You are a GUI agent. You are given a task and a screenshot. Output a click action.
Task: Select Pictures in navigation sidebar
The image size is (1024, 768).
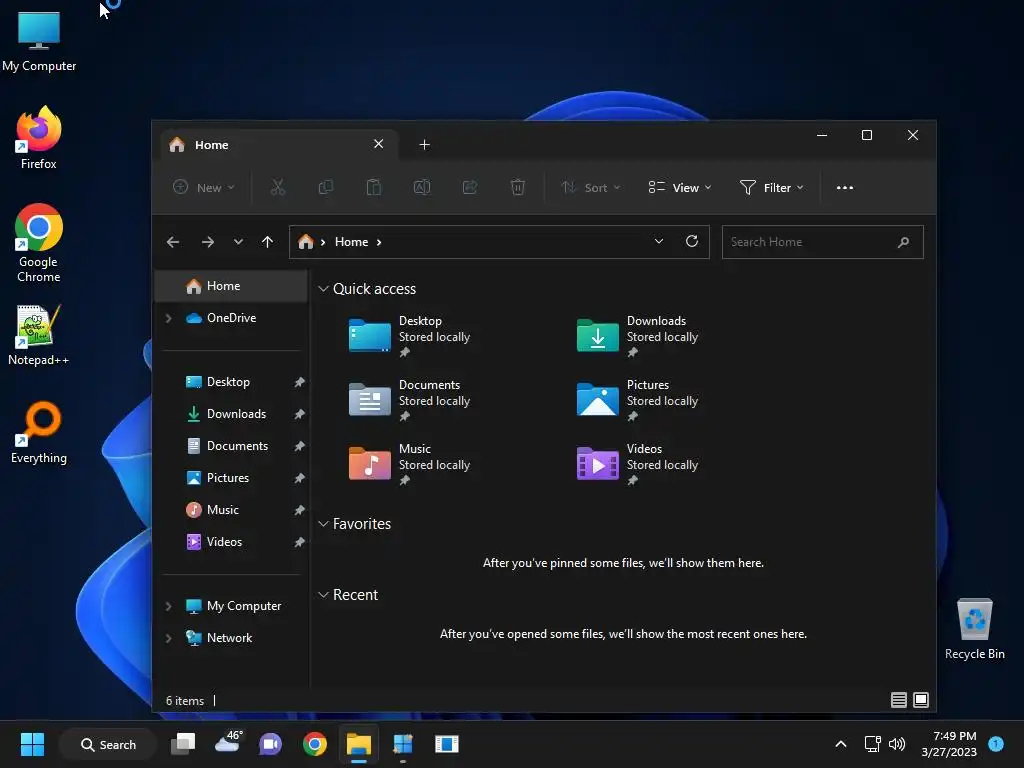(231, 478)
